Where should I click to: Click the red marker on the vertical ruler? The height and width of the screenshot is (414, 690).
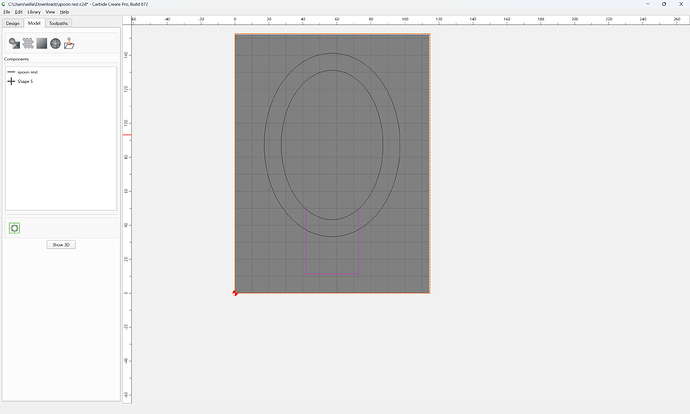(x=127, y=135)
